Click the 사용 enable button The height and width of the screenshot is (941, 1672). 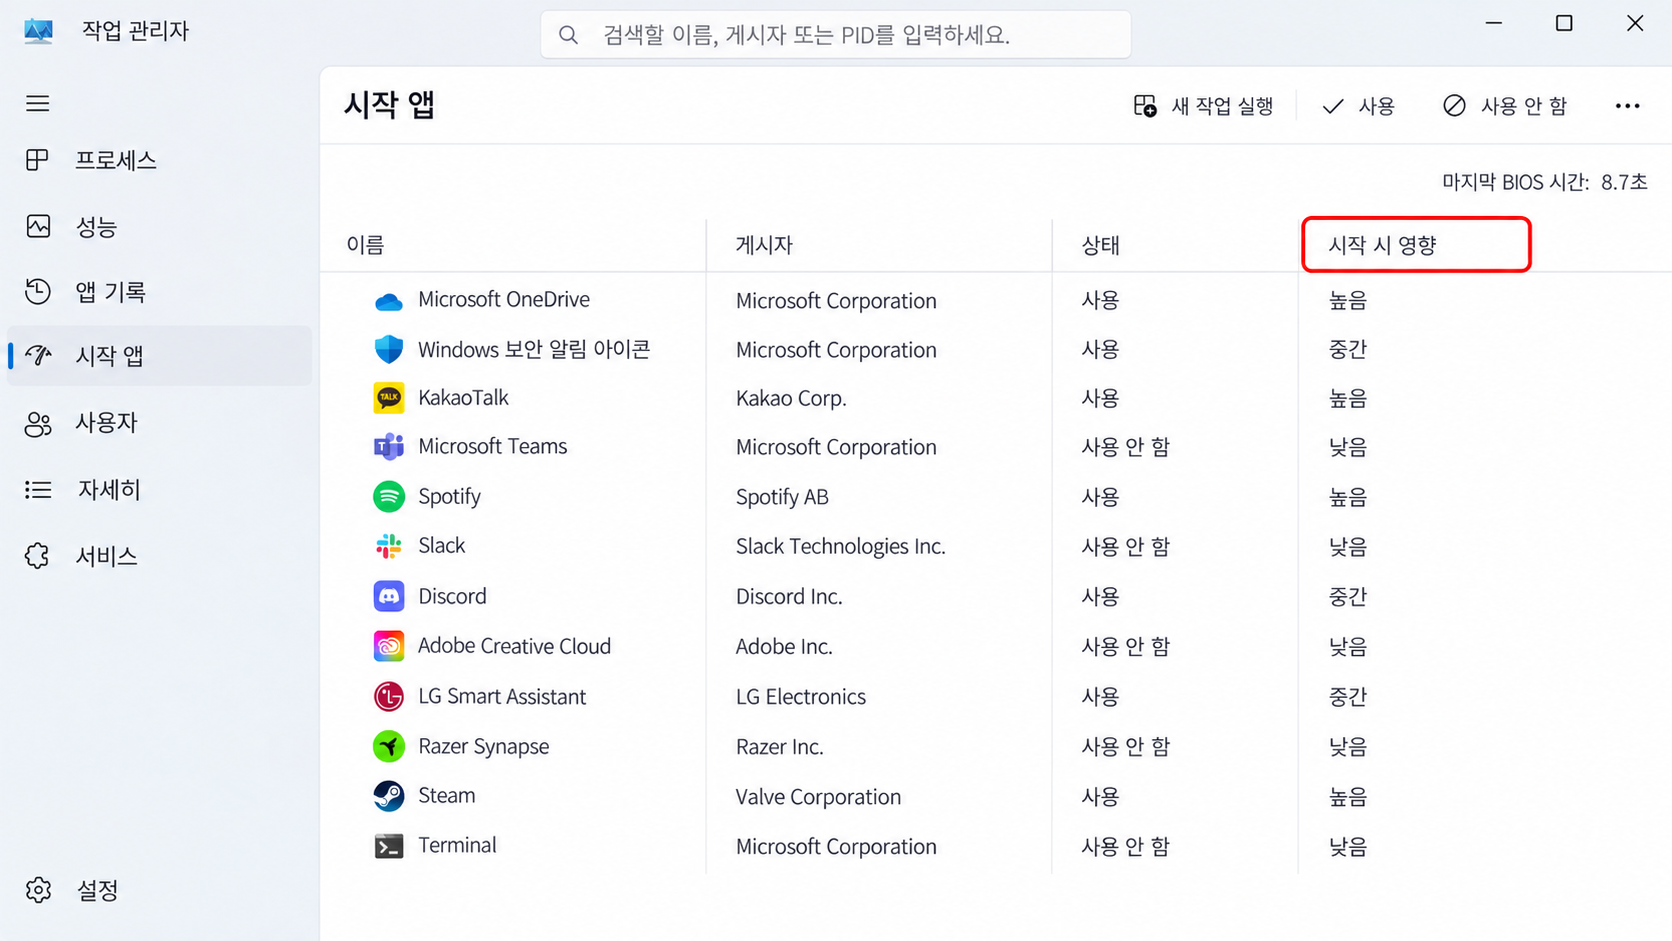1358,106
